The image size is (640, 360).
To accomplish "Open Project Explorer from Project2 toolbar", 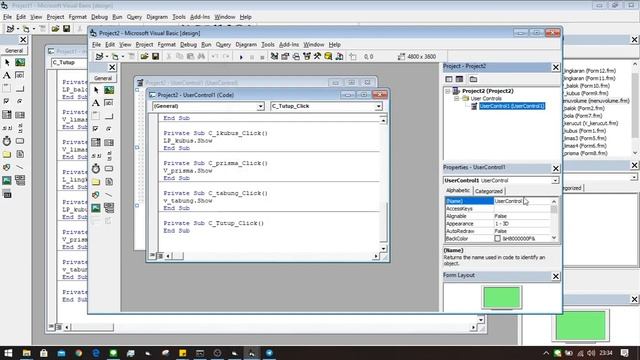I will tap(274, 56).
